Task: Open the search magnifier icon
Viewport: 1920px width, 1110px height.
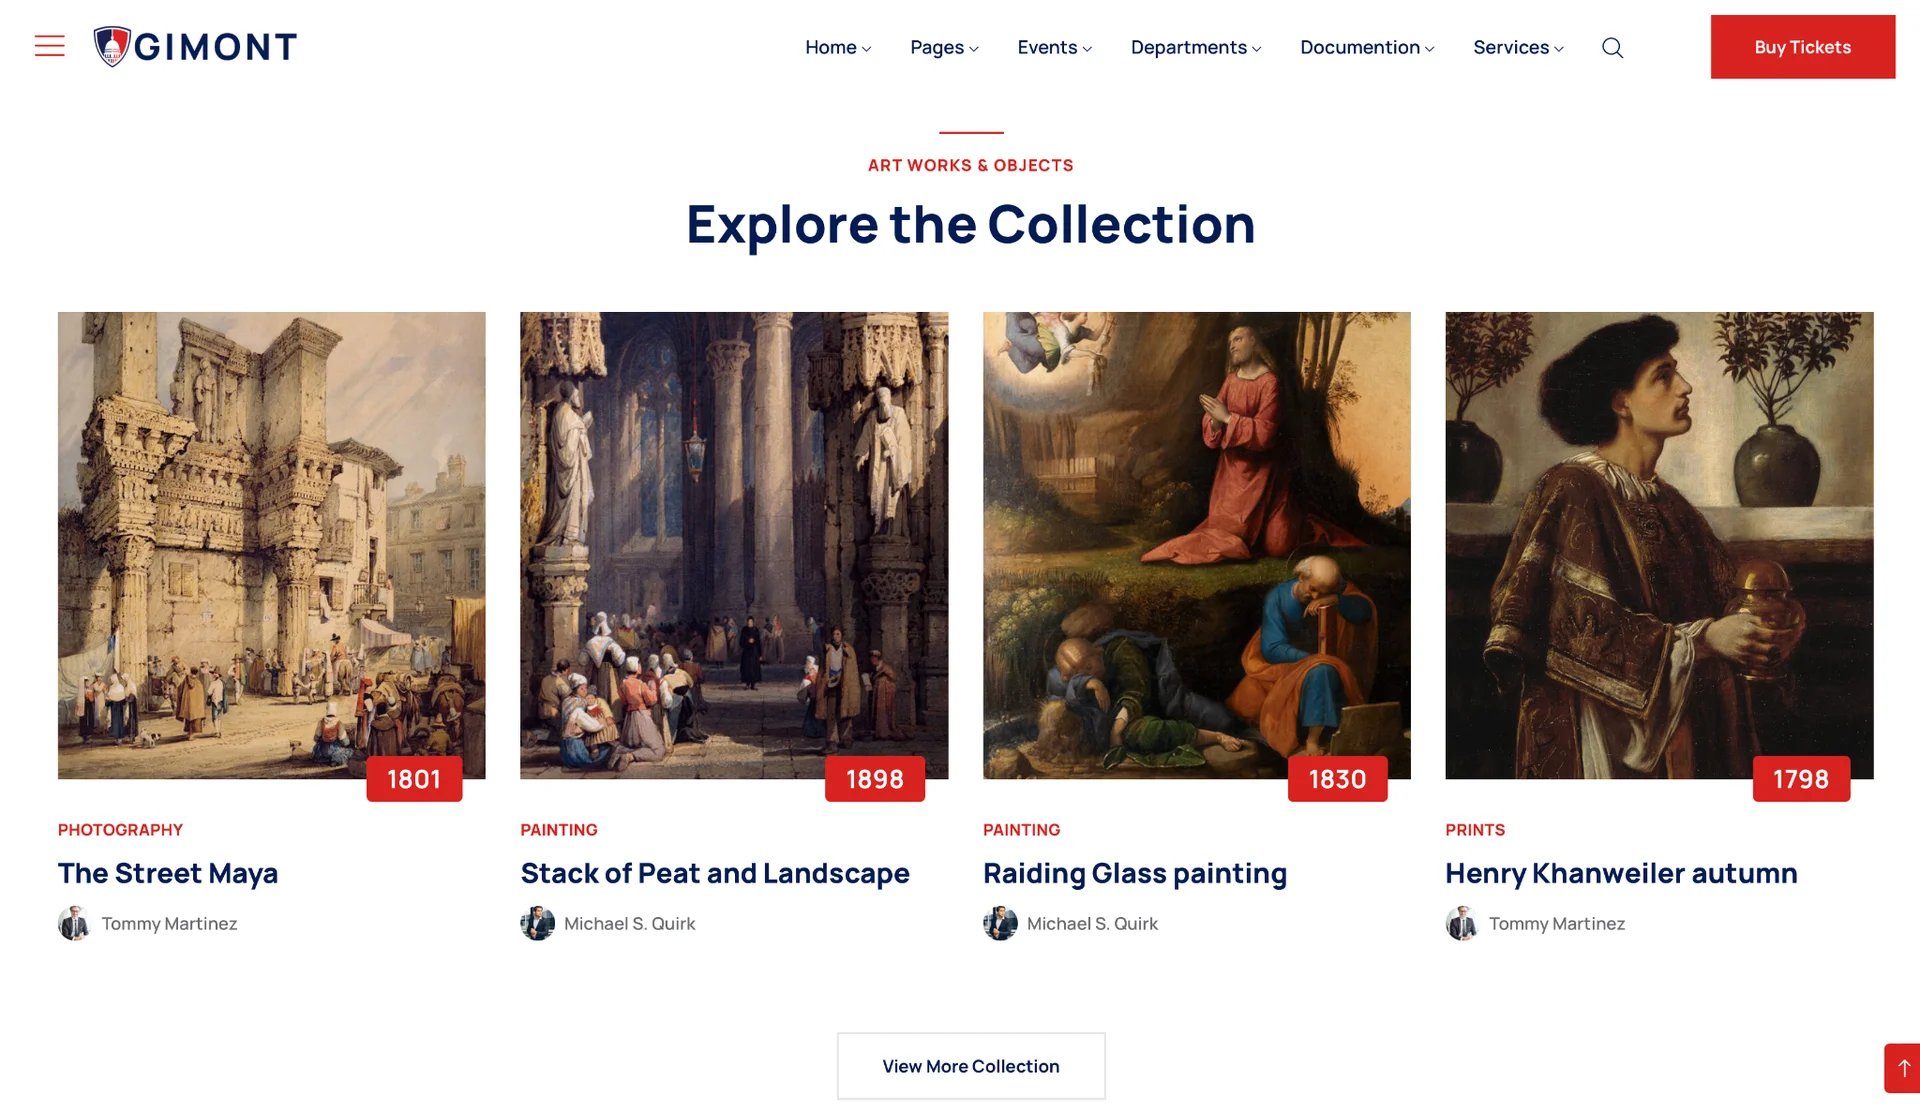Action: coord(1612,47)
